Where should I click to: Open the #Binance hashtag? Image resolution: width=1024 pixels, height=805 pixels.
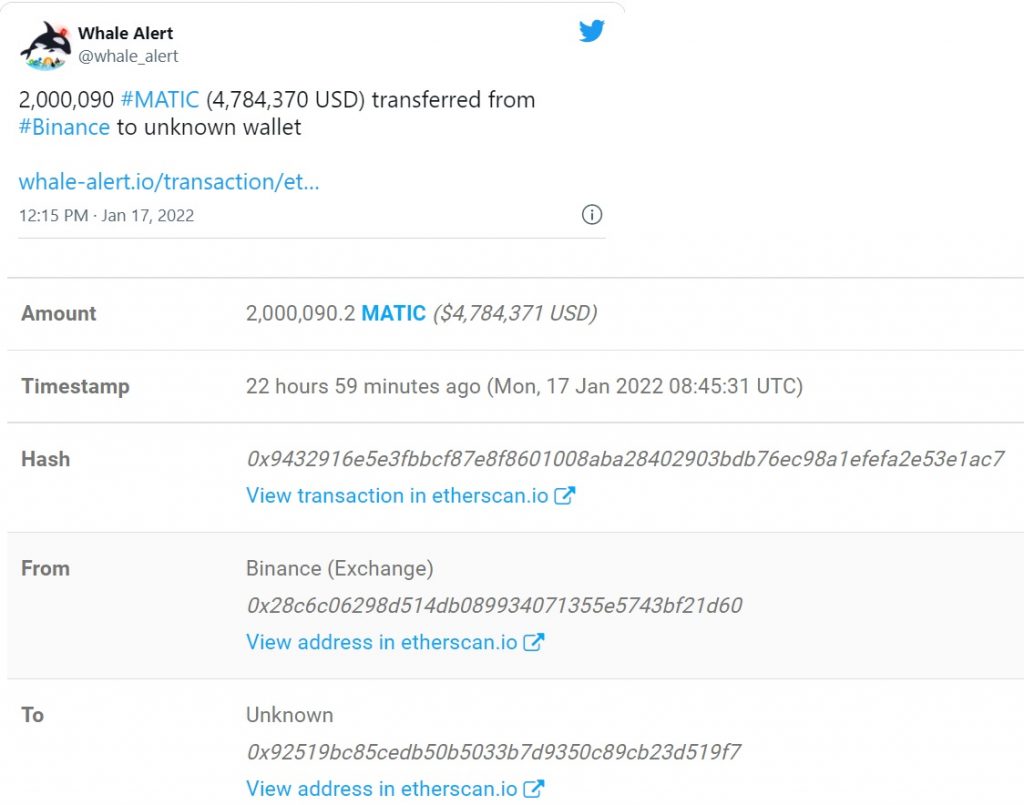click(64, 127)
